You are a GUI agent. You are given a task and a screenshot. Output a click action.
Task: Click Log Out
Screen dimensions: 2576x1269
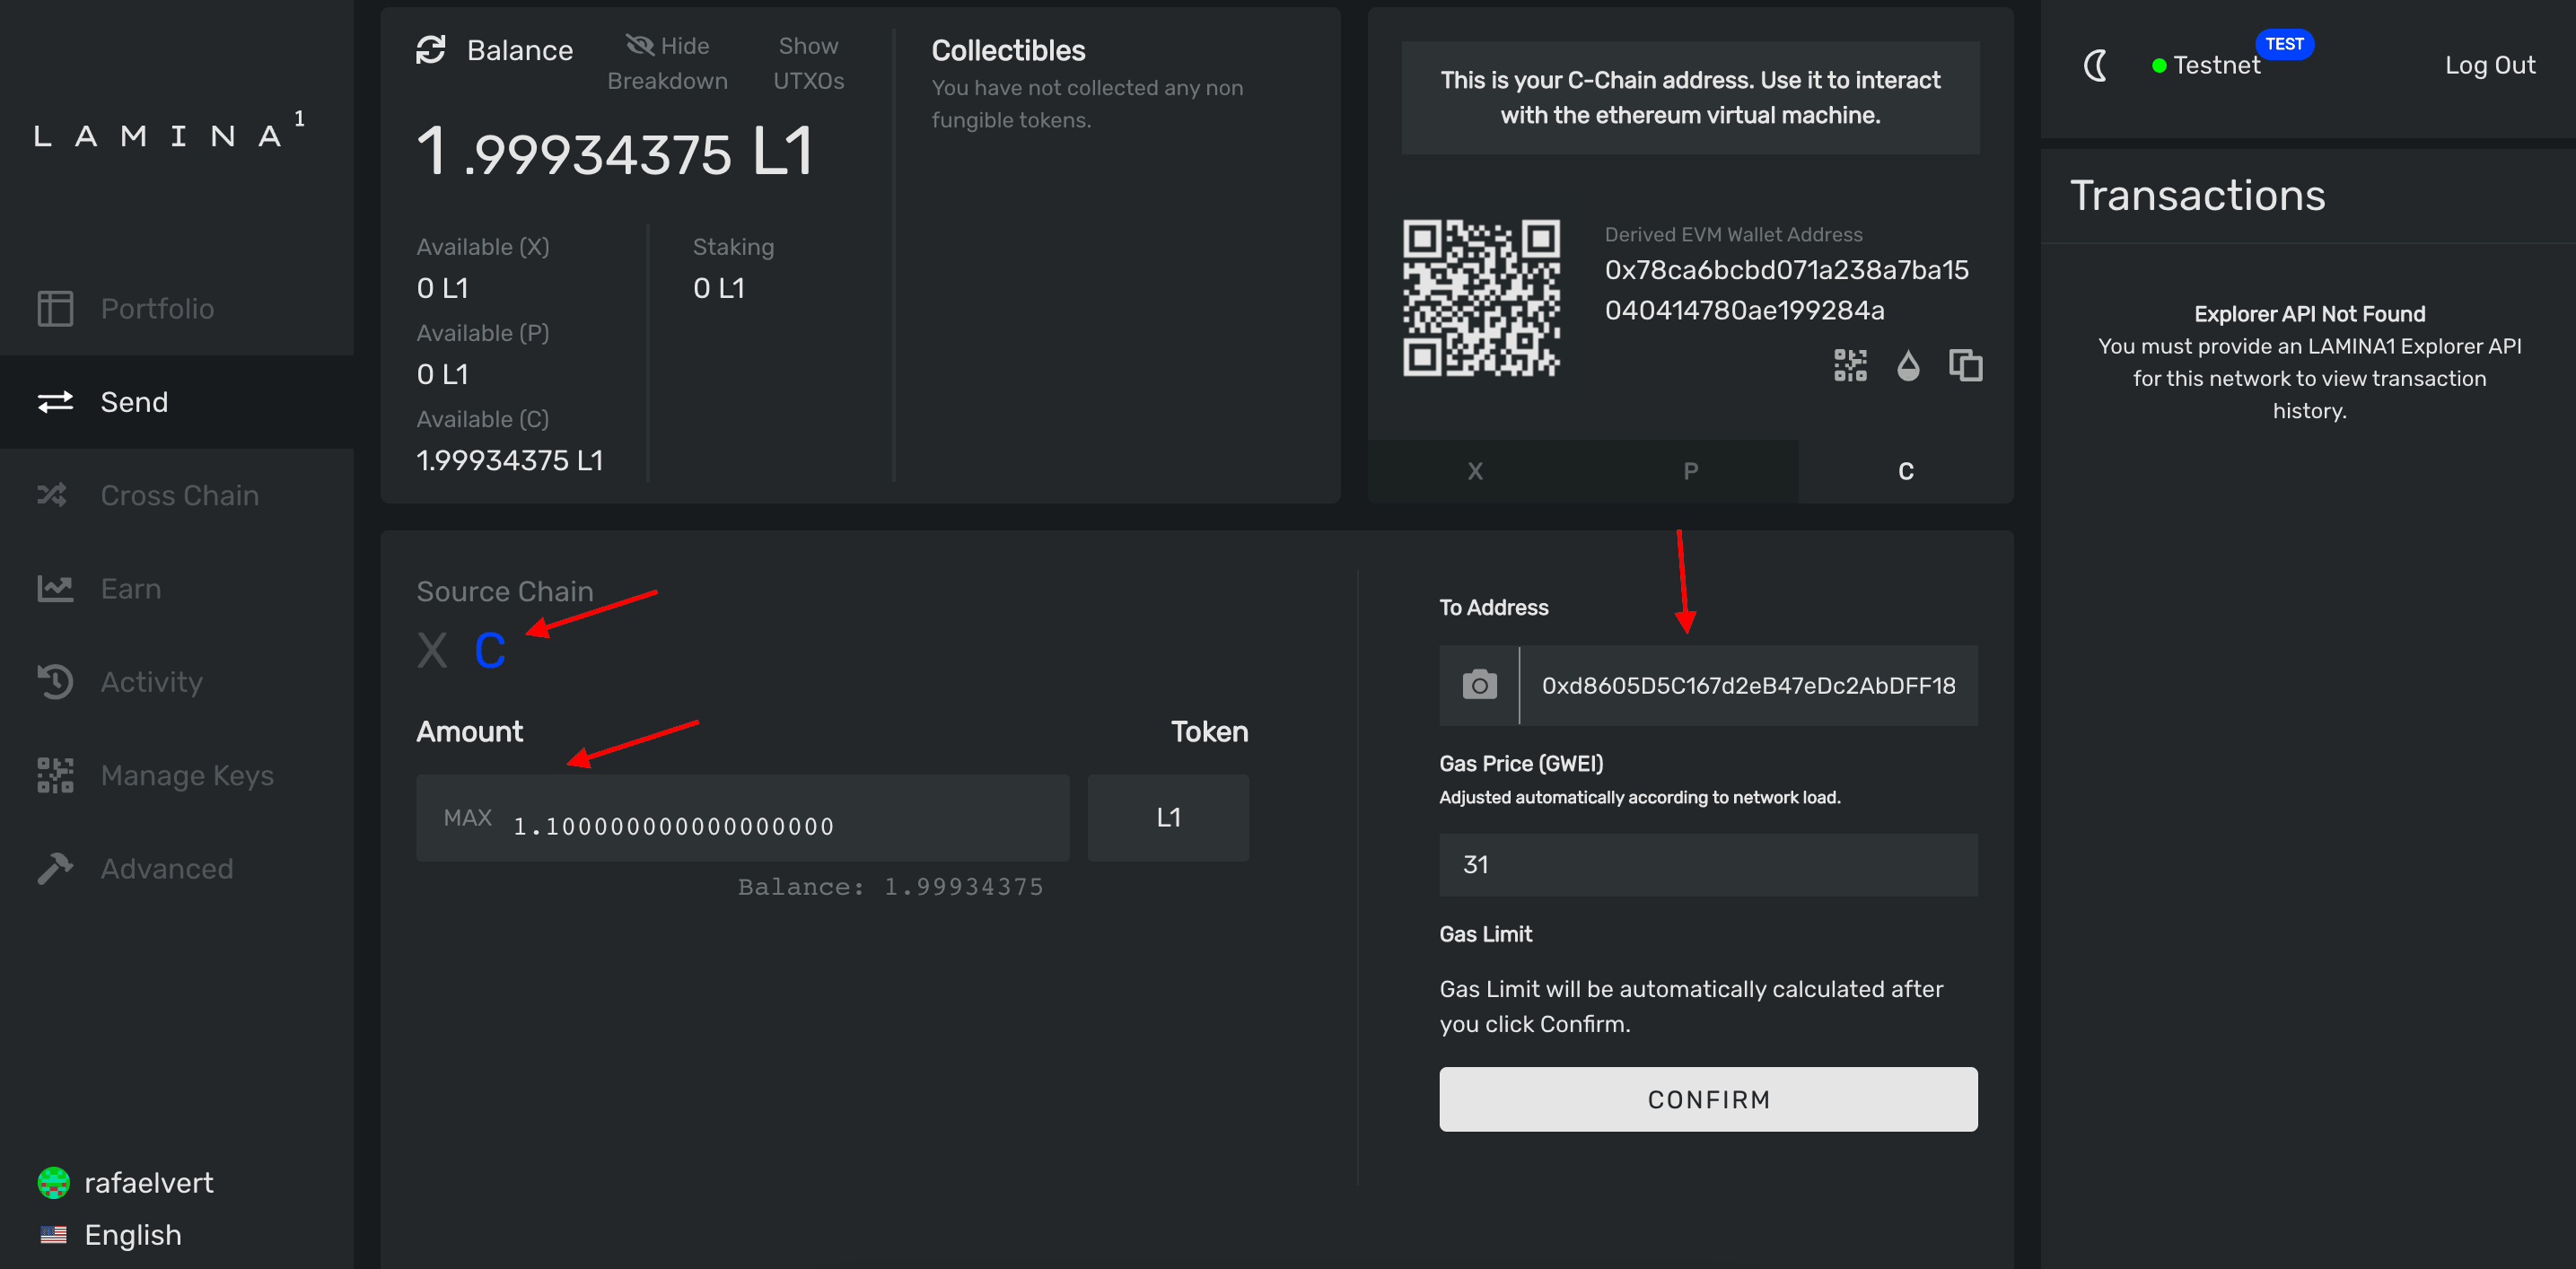coord(2489,65)
